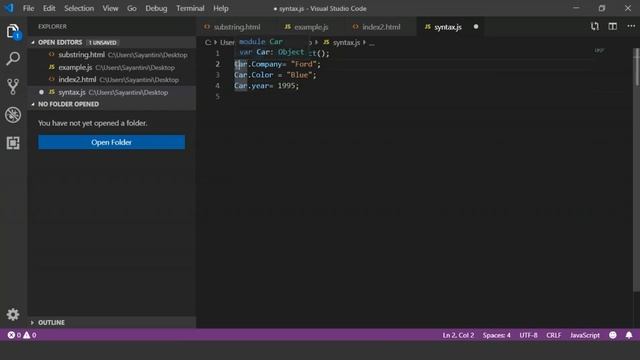640x360 pixels.
Task: Change indentation via Spaces: 4
Action: pos(496,335)
